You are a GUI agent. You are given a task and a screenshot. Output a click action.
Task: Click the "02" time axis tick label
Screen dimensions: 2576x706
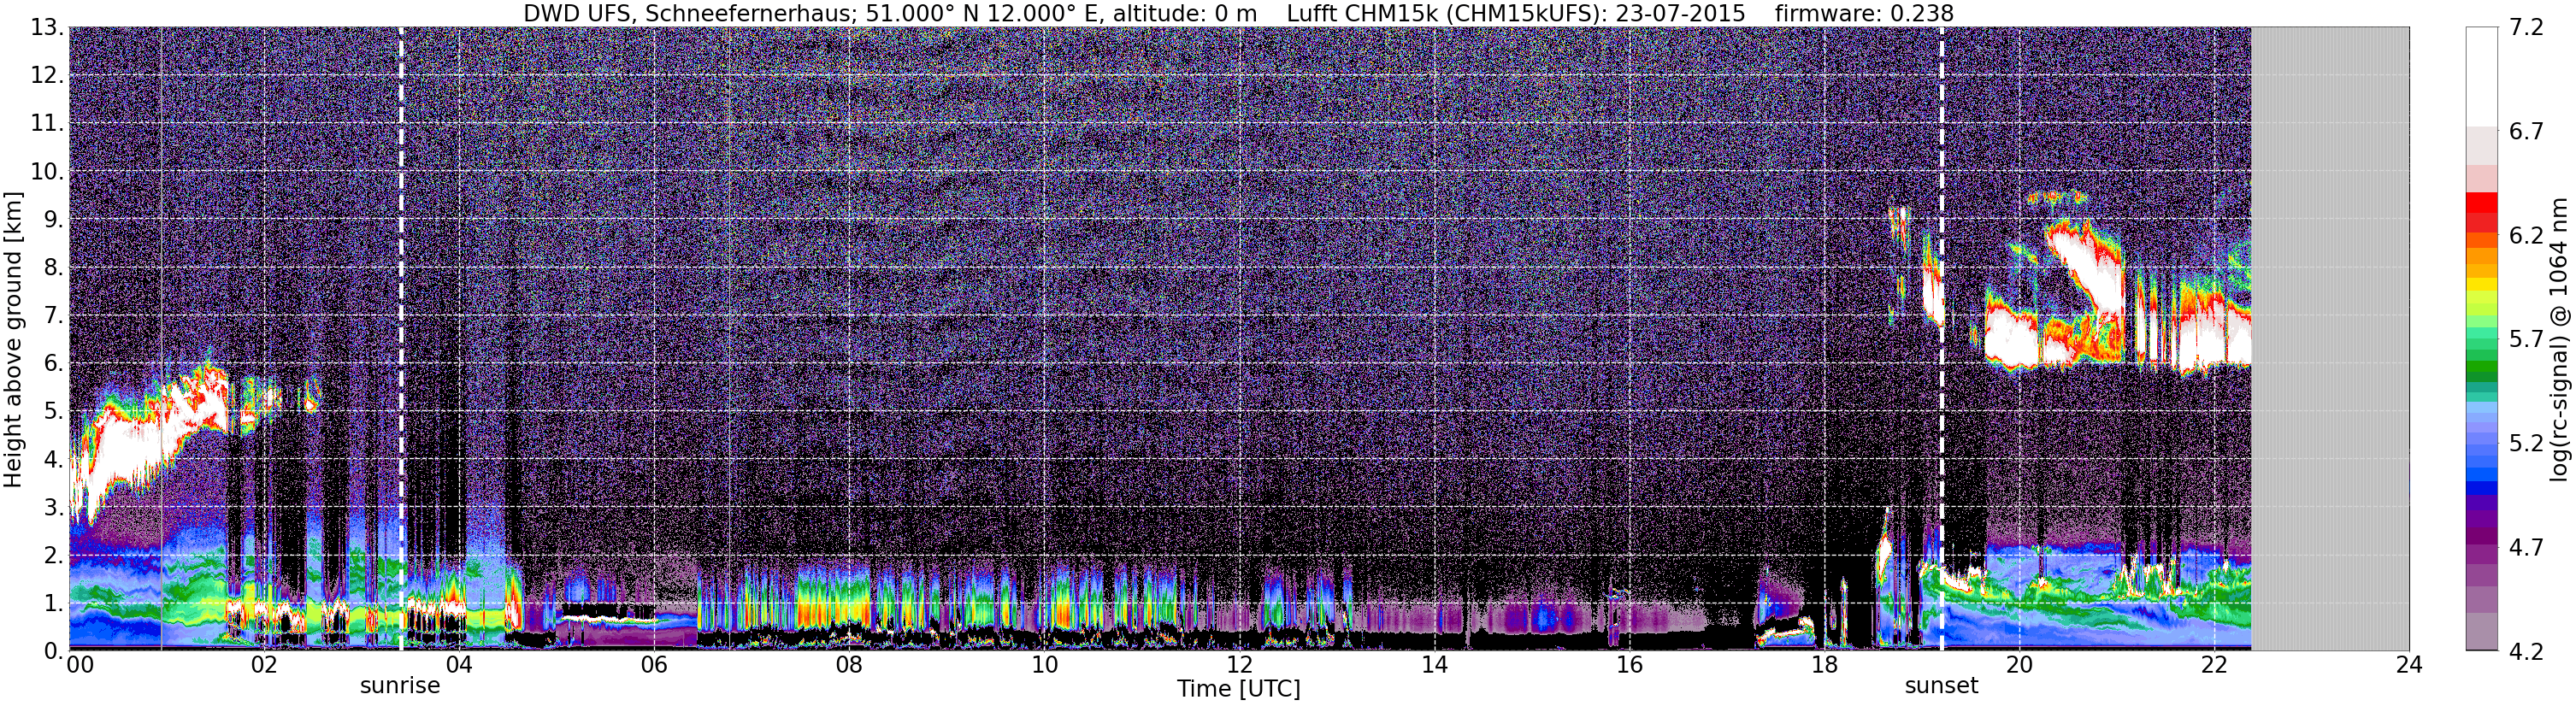[x=264, y=665]
